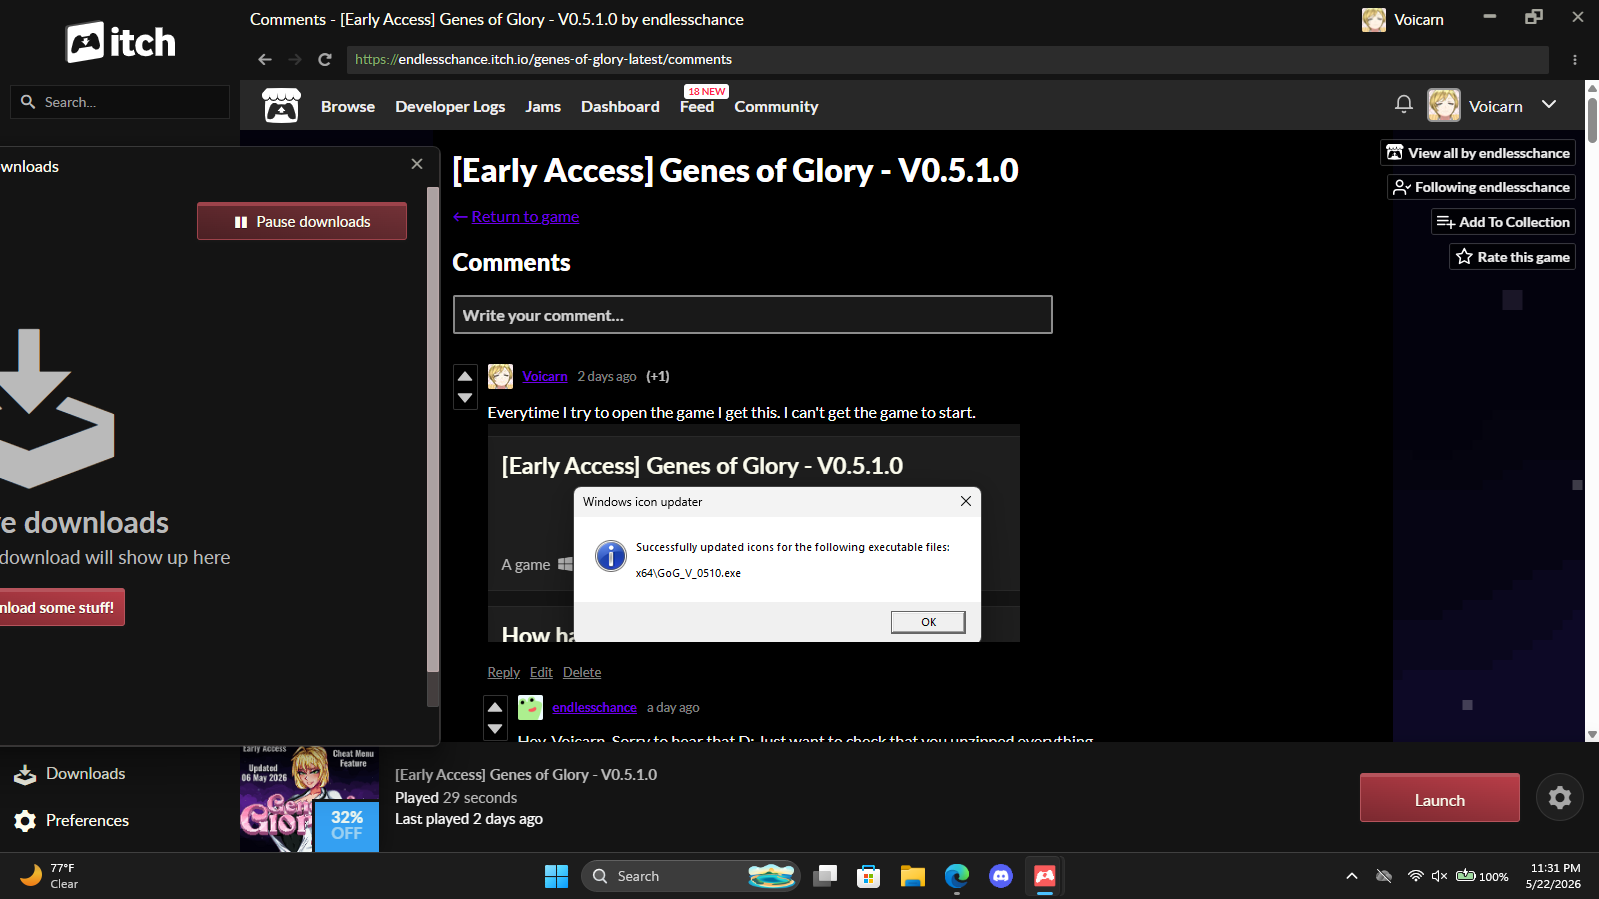Close the downloads panel
The image size is (1599, 899).
417,164
